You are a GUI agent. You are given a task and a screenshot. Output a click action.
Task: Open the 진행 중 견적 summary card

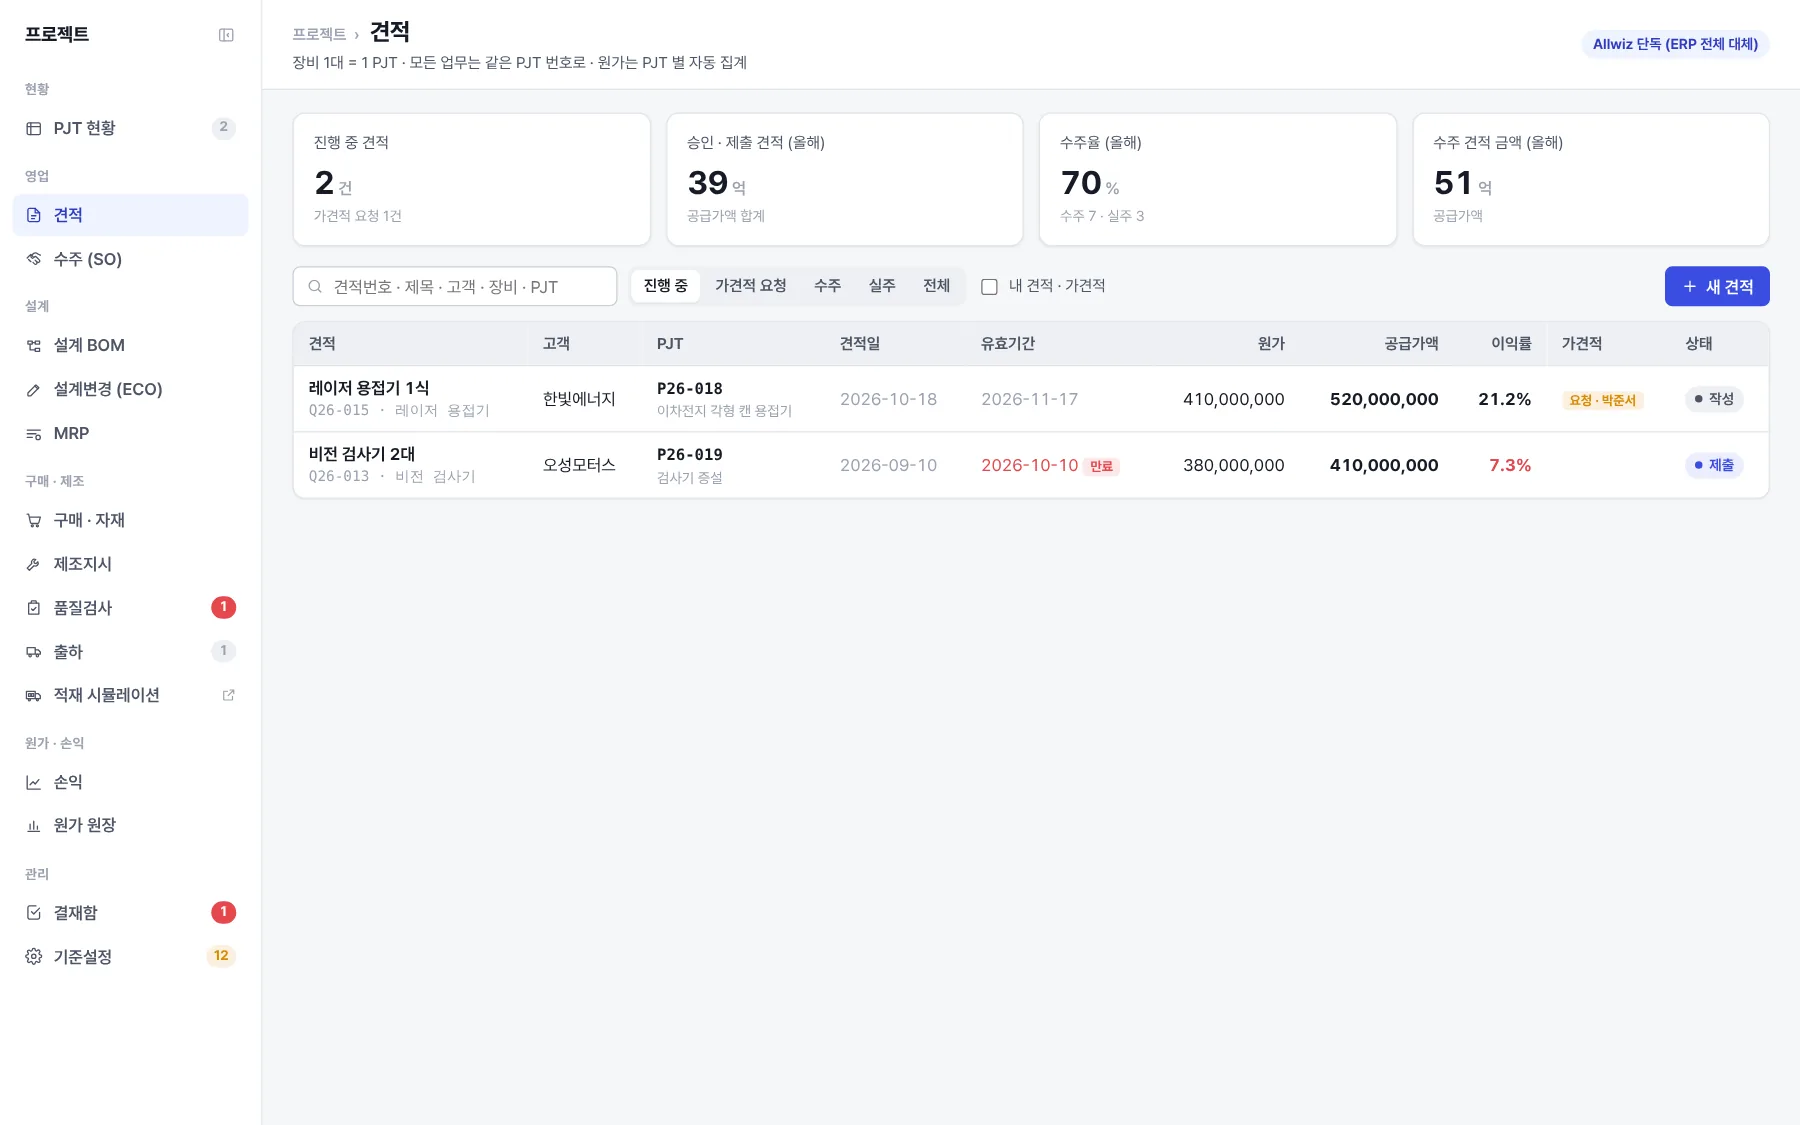(471, 179)
